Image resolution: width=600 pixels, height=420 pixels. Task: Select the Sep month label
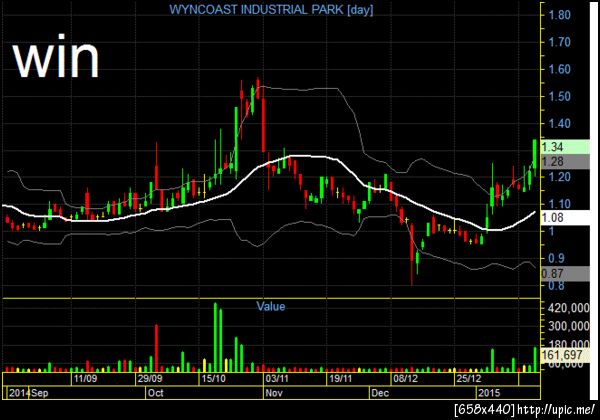click(40, 393)
